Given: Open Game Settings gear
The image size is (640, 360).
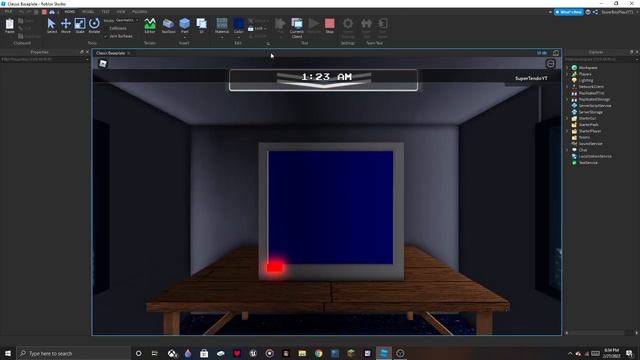Looking at the screenshot, I should coord(348,27).
